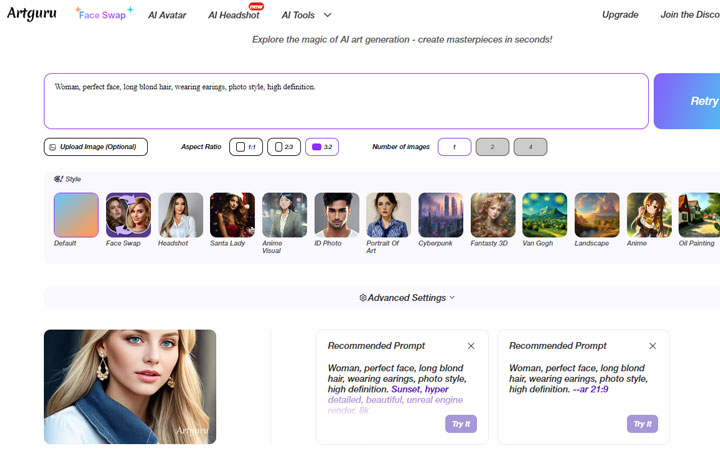Screen dimensions: 720x455
Task: Open the Face Swap nav tab
Action: (x=104, y=14)
